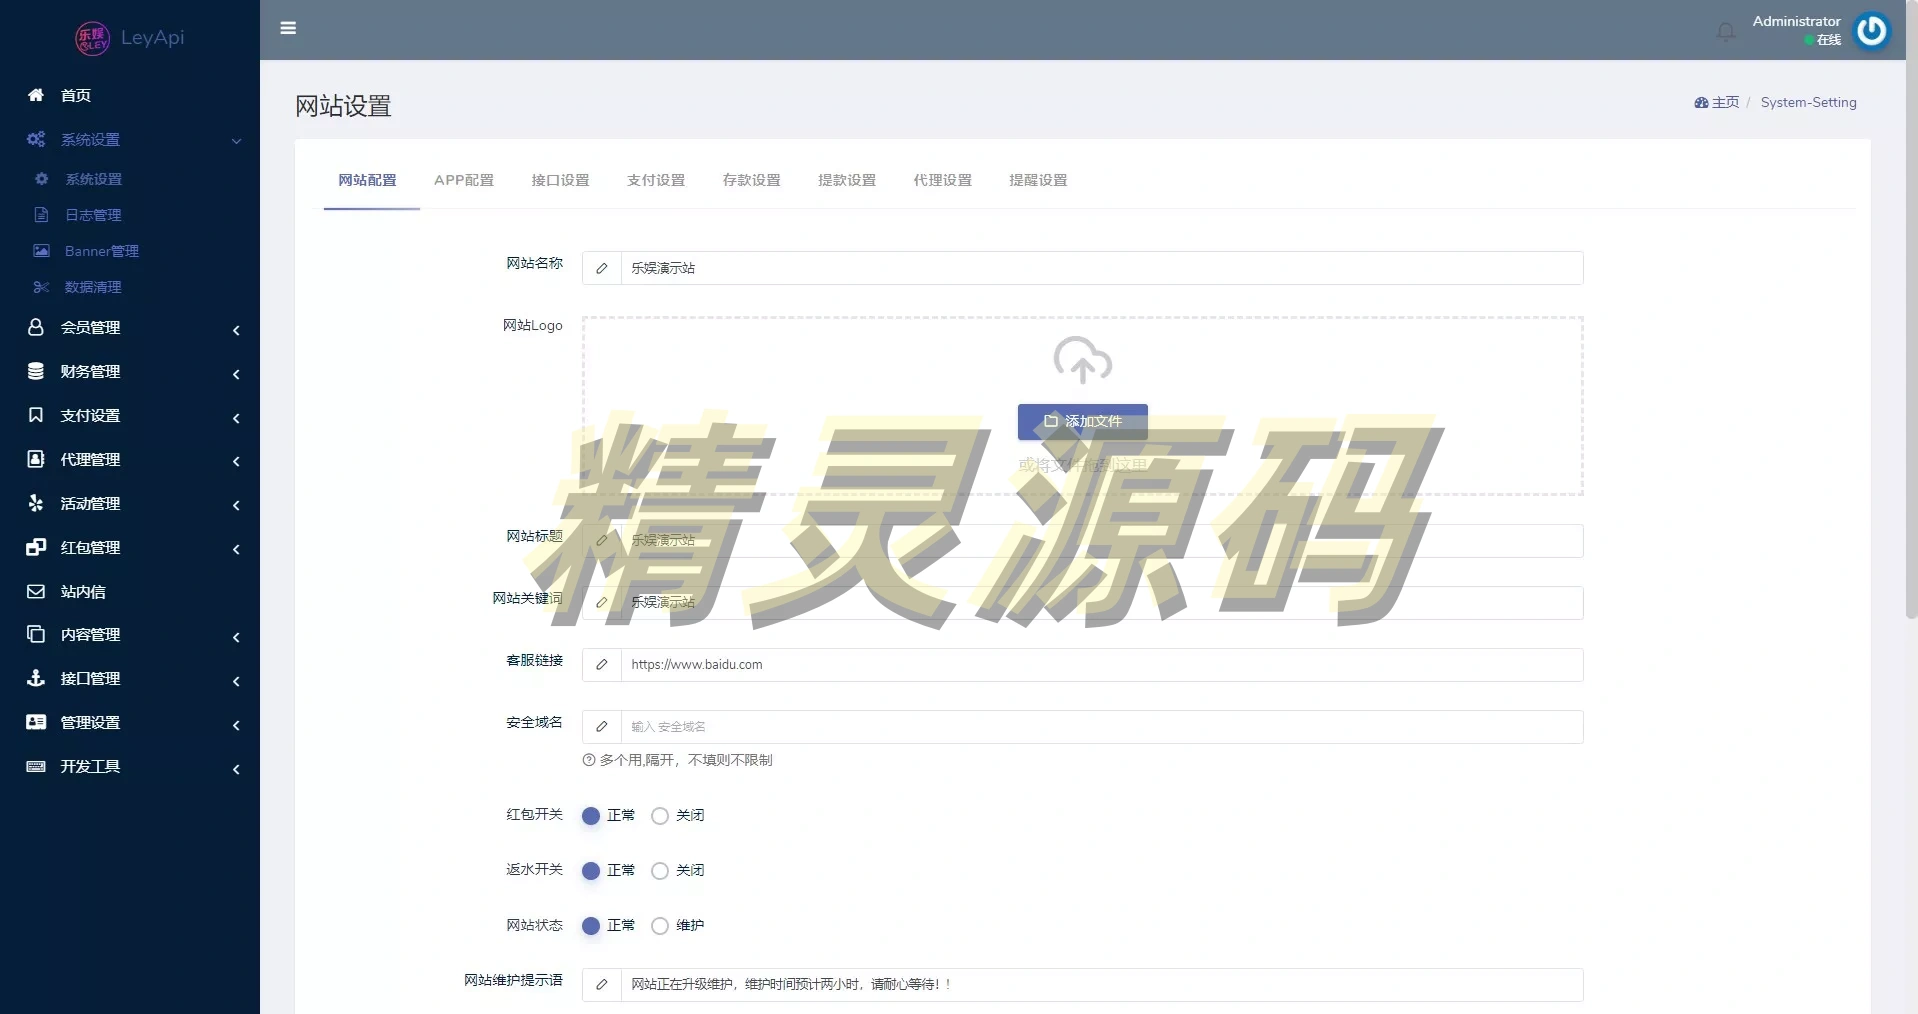Click the Administrator username text

1796,21
